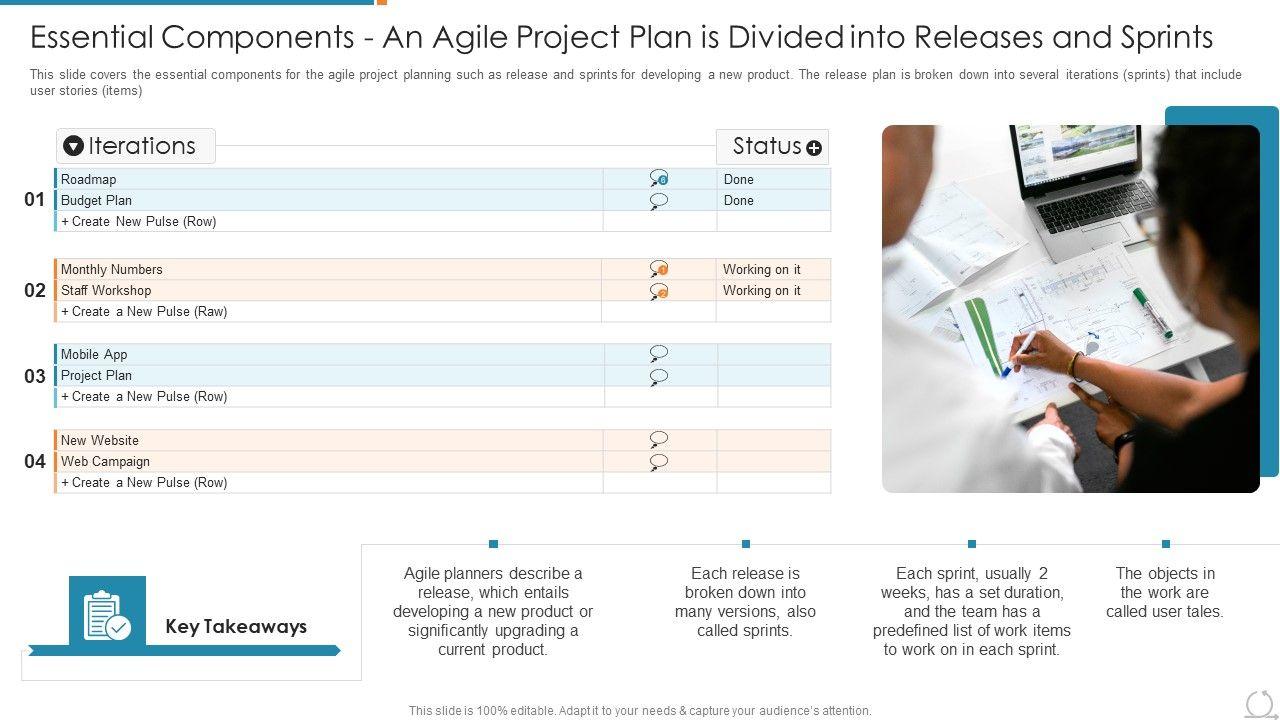1280x720 pixels.
Task: Click the Key Takeaways clipboard icon
Action: 107,614
